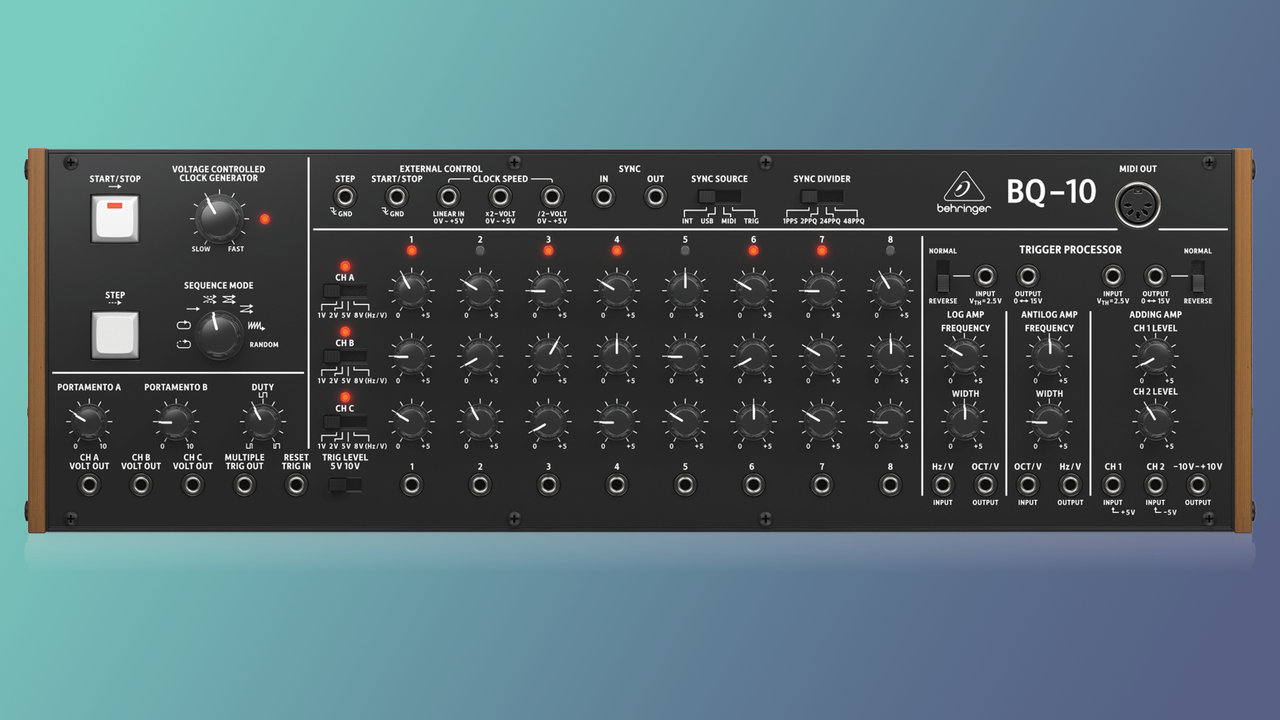Select the CH C VOLT OUT jack
Viewport: 1280px width, 720px height.
(x=193, y=485)
